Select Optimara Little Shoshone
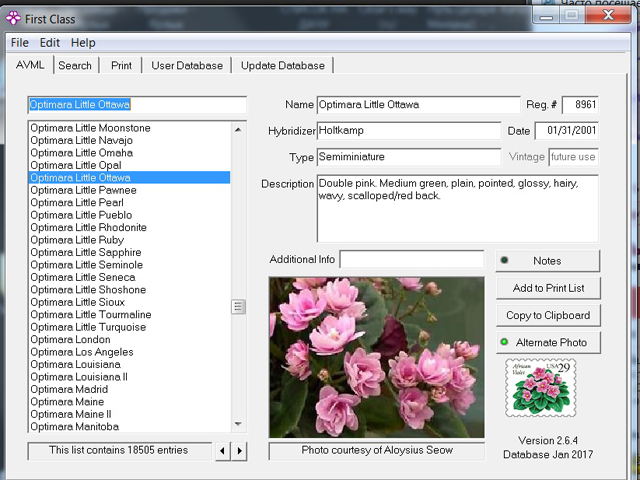Screen dimensions: 640x480 130,290
